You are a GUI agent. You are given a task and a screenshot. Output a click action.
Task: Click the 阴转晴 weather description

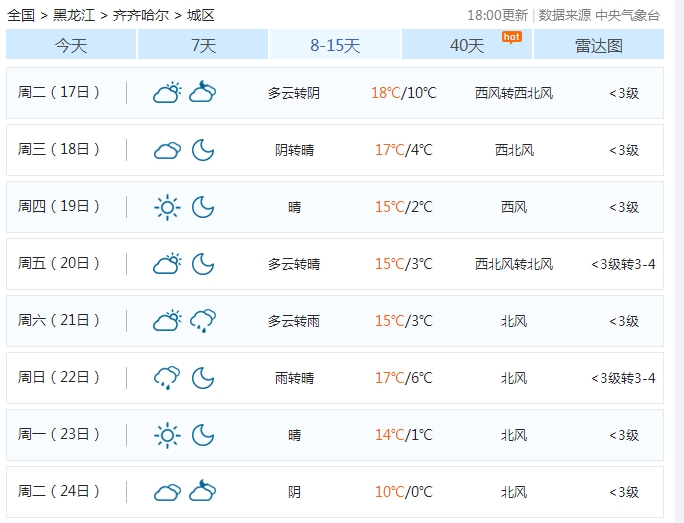pos(294,150)
